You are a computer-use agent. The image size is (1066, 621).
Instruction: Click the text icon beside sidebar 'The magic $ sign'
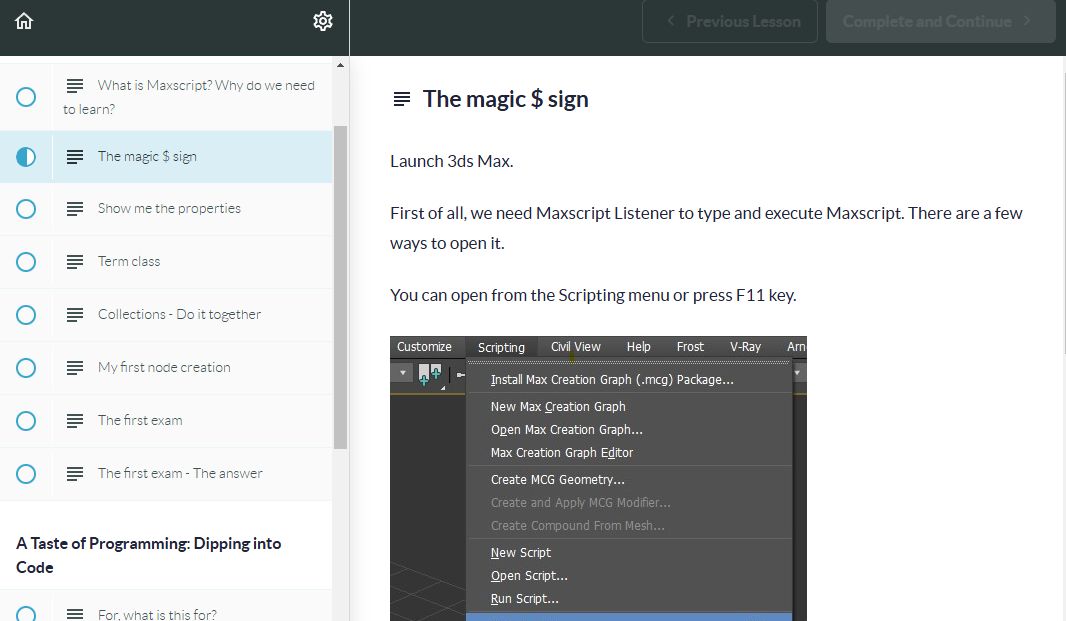(75, 157)
